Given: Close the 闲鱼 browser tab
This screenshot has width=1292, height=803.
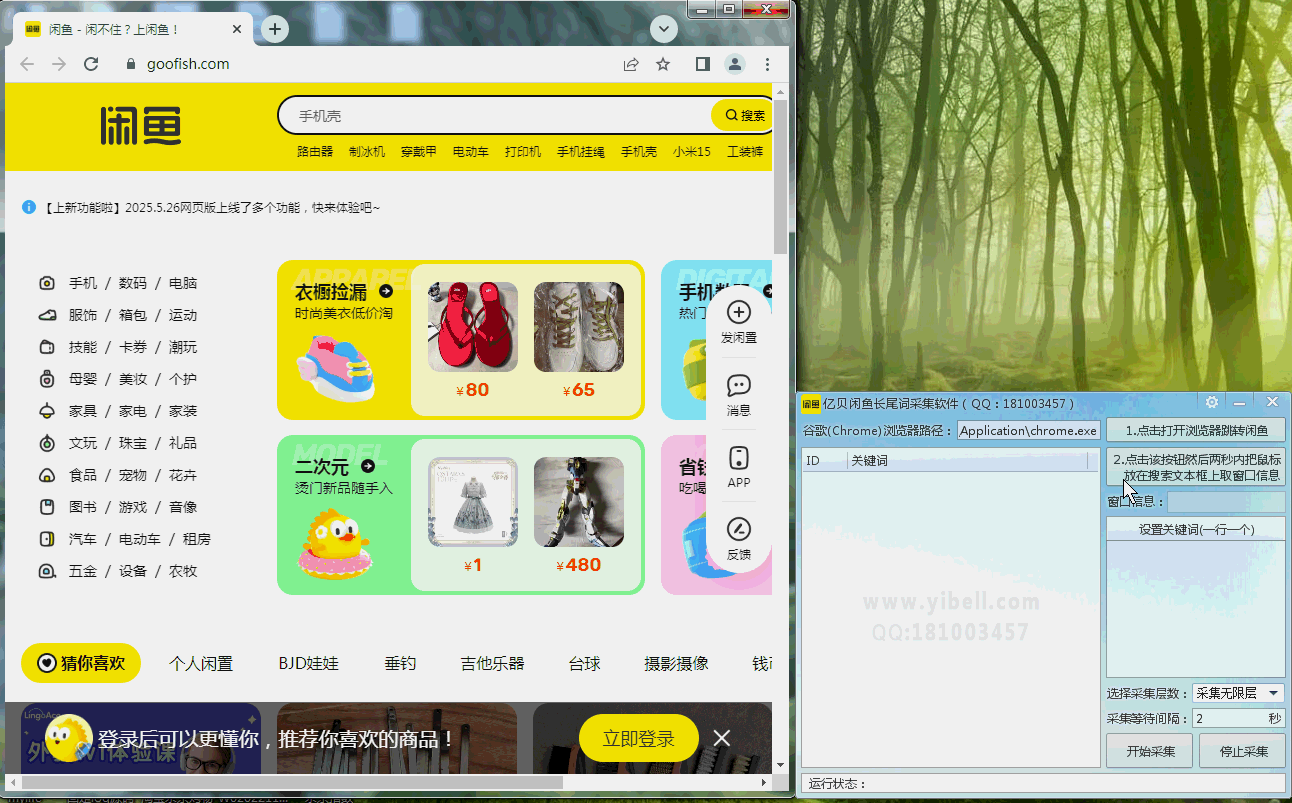Looking at the screenshot, I should (237, 30).
